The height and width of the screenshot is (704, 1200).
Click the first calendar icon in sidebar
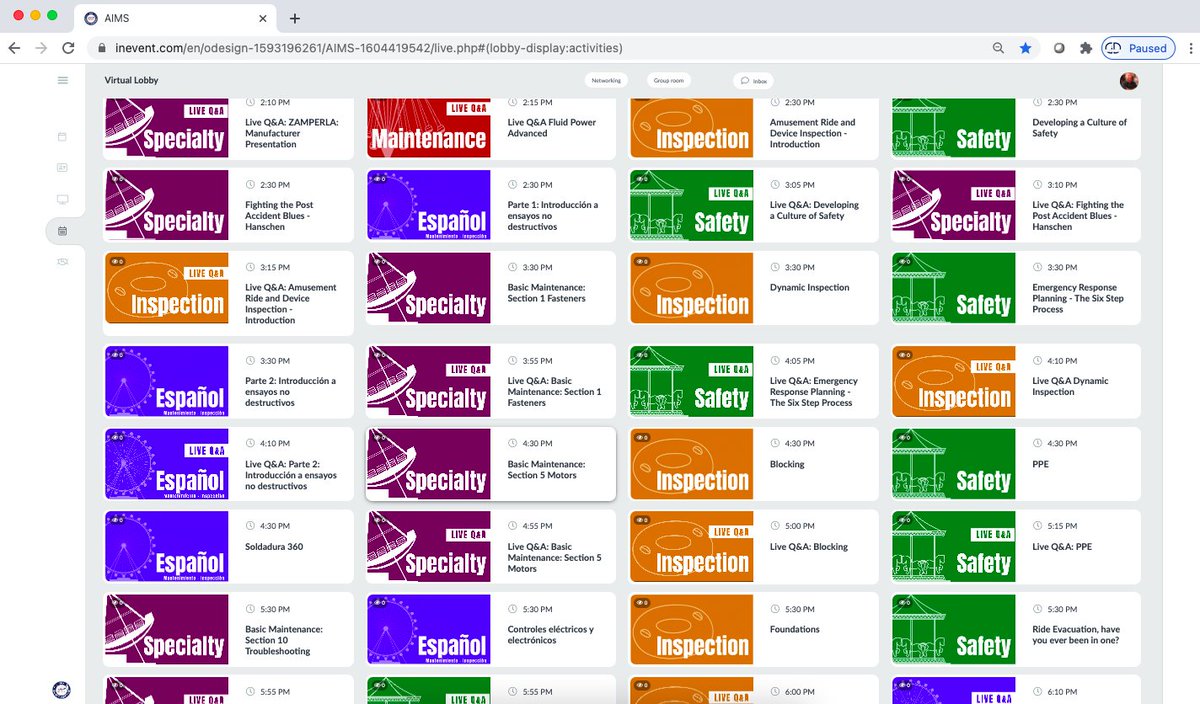(x=62, y=137)
